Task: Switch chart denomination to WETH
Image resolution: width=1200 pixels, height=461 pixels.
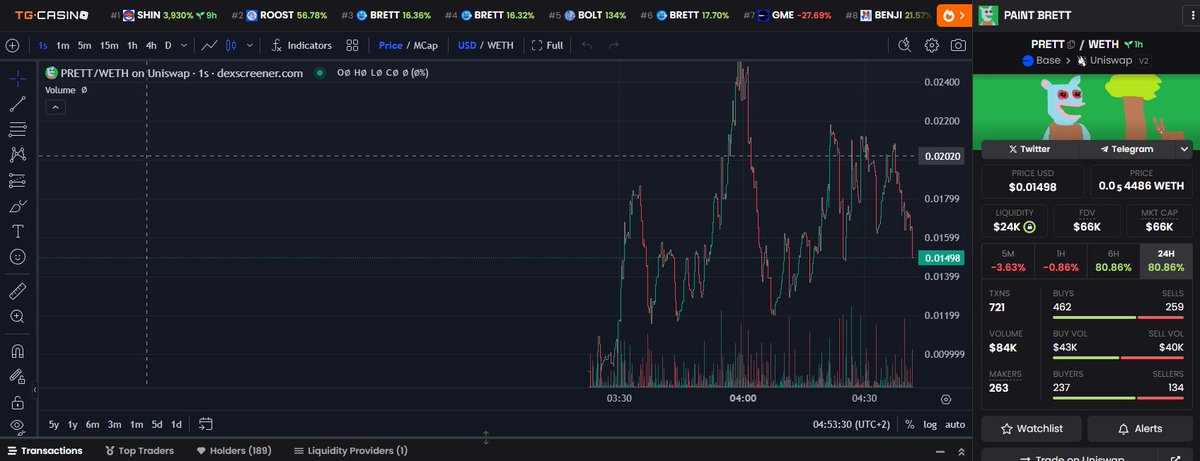Action: click(x=500, y=45)
